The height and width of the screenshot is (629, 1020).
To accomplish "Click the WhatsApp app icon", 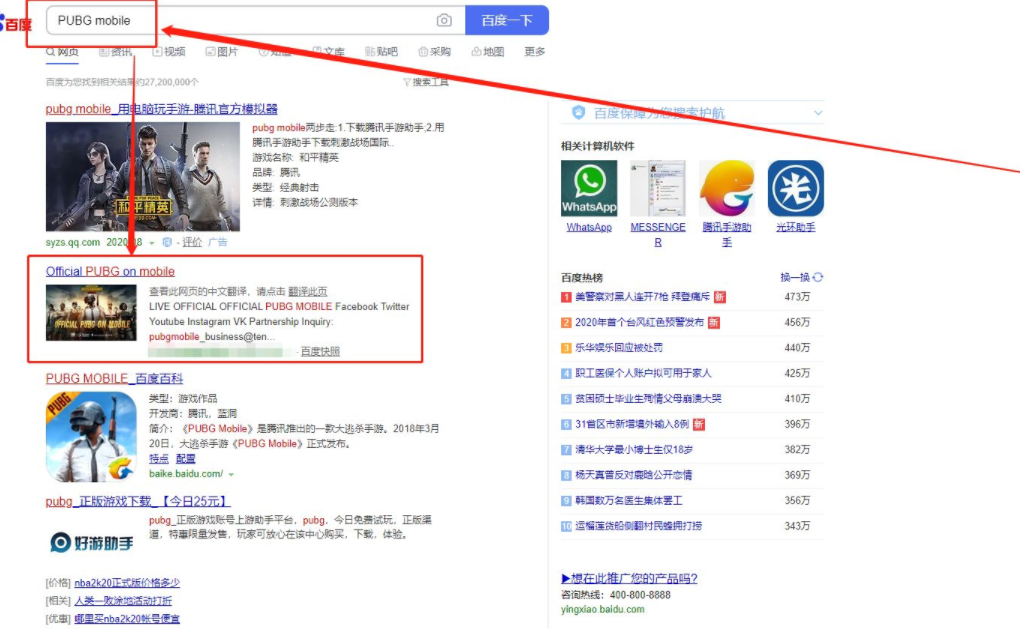I will pos(589,188).
